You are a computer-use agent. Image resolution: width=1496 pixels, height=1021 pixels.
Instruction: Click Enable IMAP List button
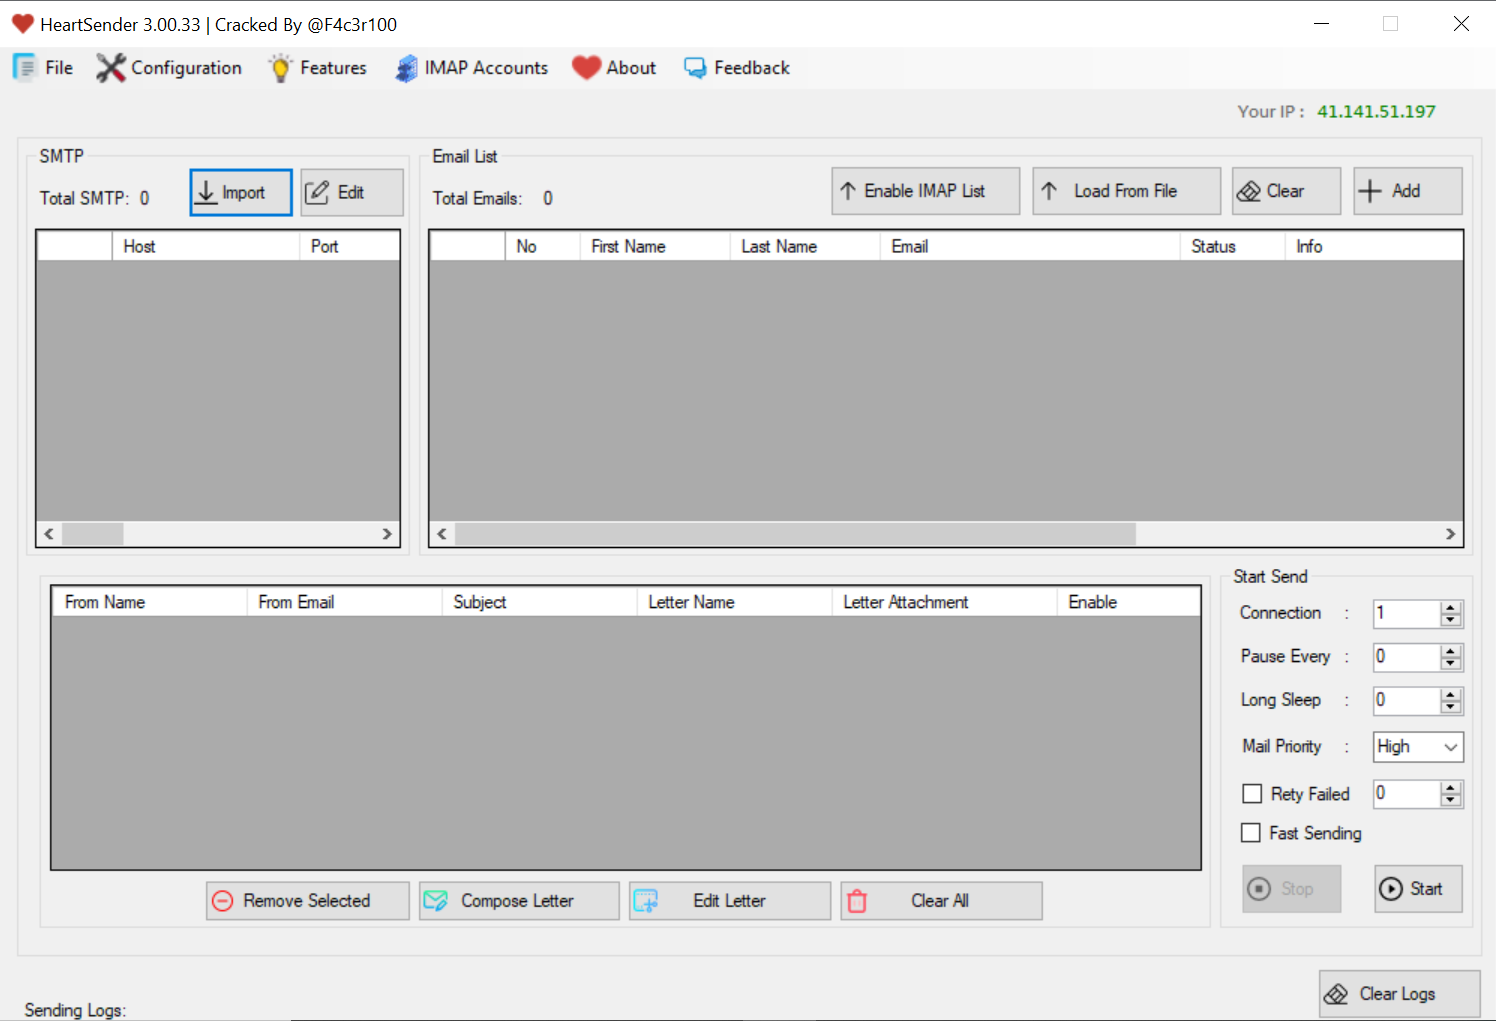click(x=925, y=191)
